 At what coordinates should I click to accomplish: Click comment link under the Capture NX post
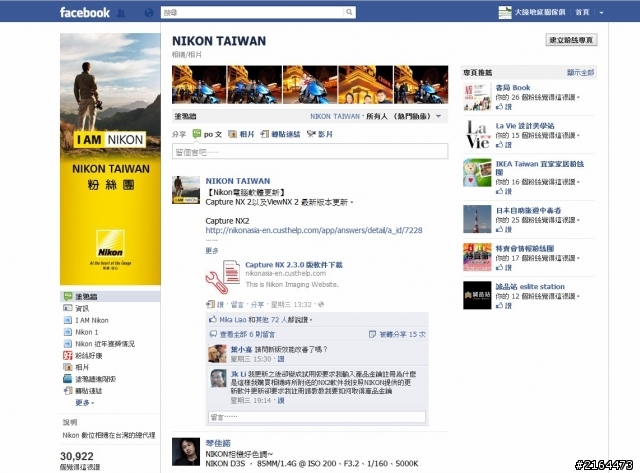(237, 304)
